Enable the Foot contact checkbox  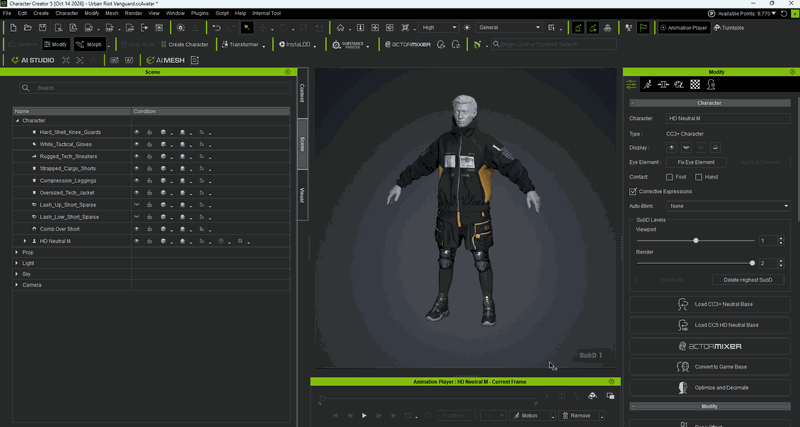pos(669,177)
